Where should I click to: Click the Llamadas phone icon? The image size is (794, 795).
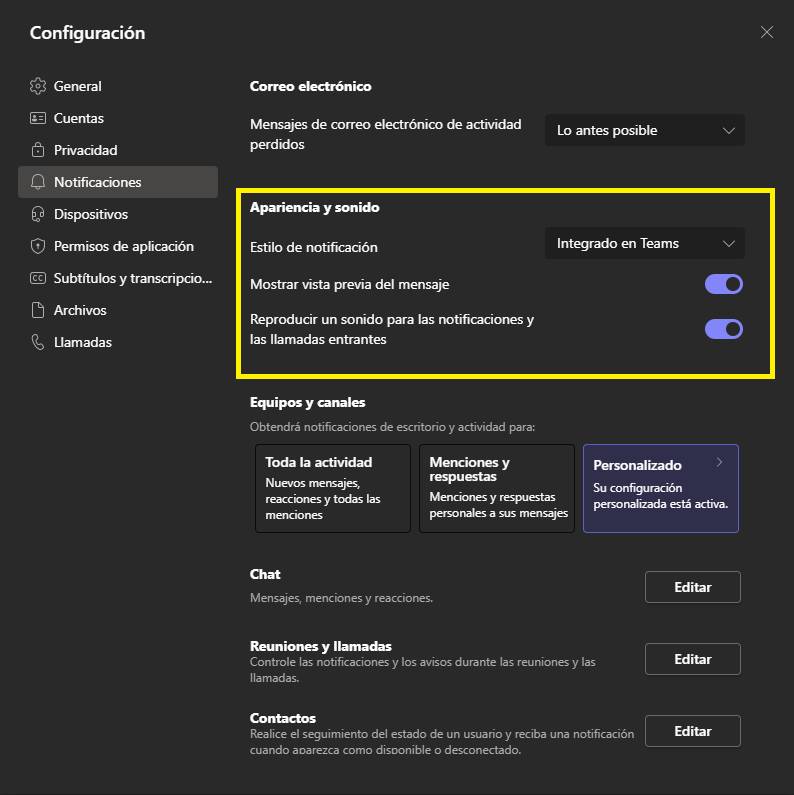pyautogui.click(x=38, y=342)
